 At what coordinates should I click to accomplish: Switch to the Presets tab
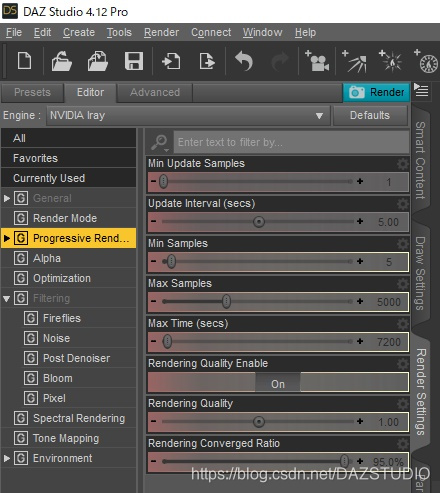(x=32, y=92)
